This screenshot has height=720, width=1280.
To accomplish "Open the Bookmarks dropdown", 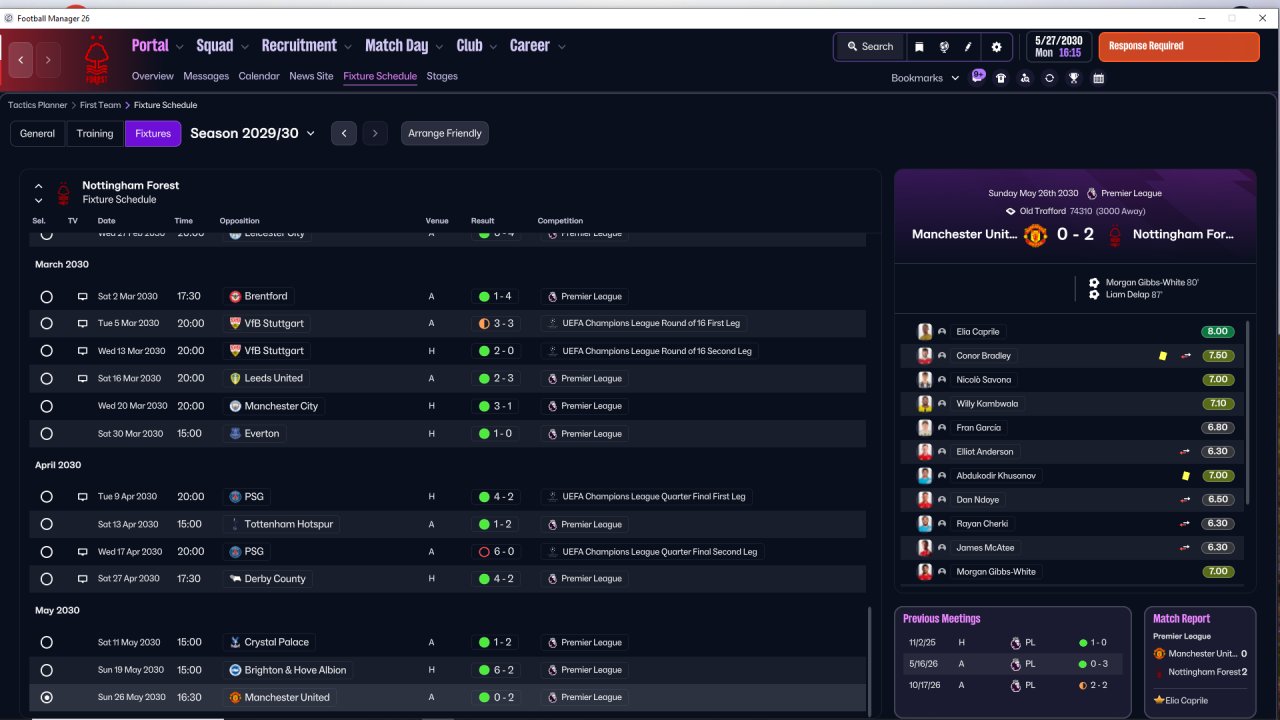I will [925, 78].
